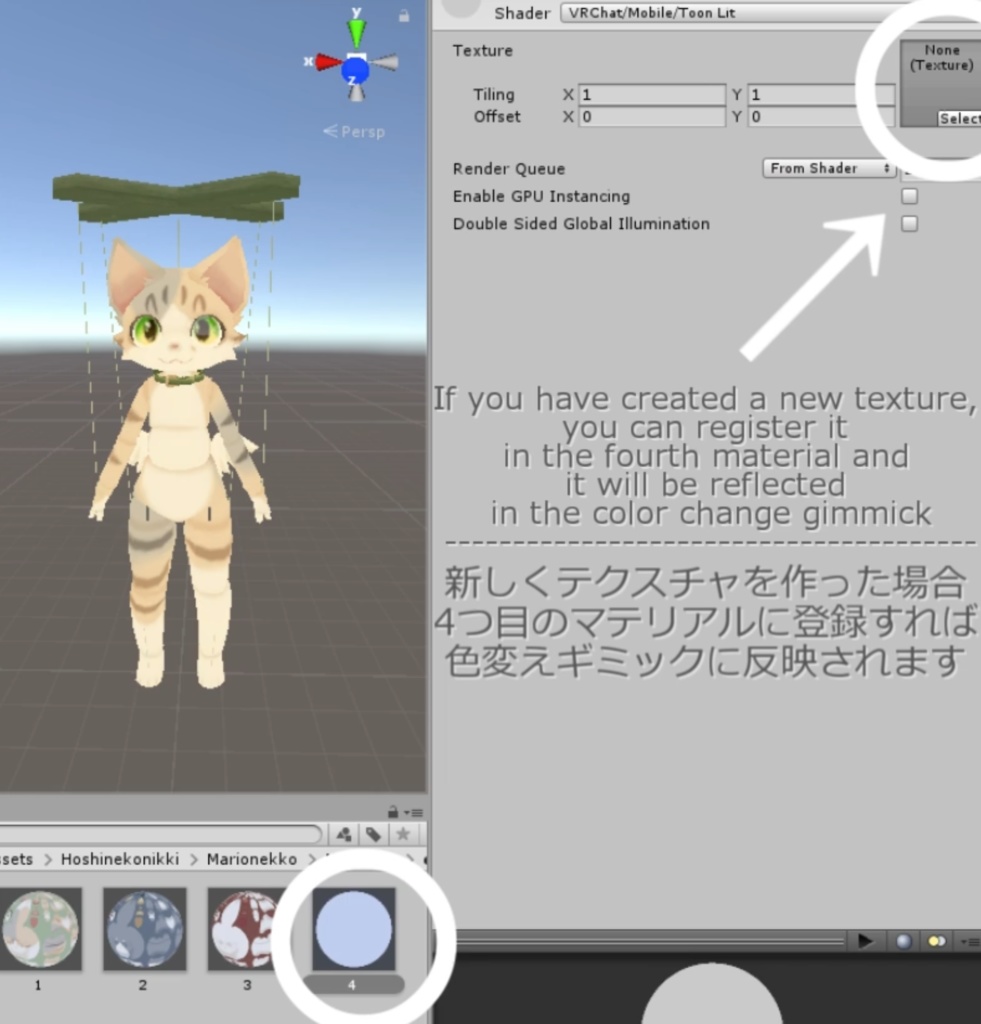Enable Double Sided Global Illumination
Screen dimensions: 981x1024
pyautogui.click(x=909, y=223)
